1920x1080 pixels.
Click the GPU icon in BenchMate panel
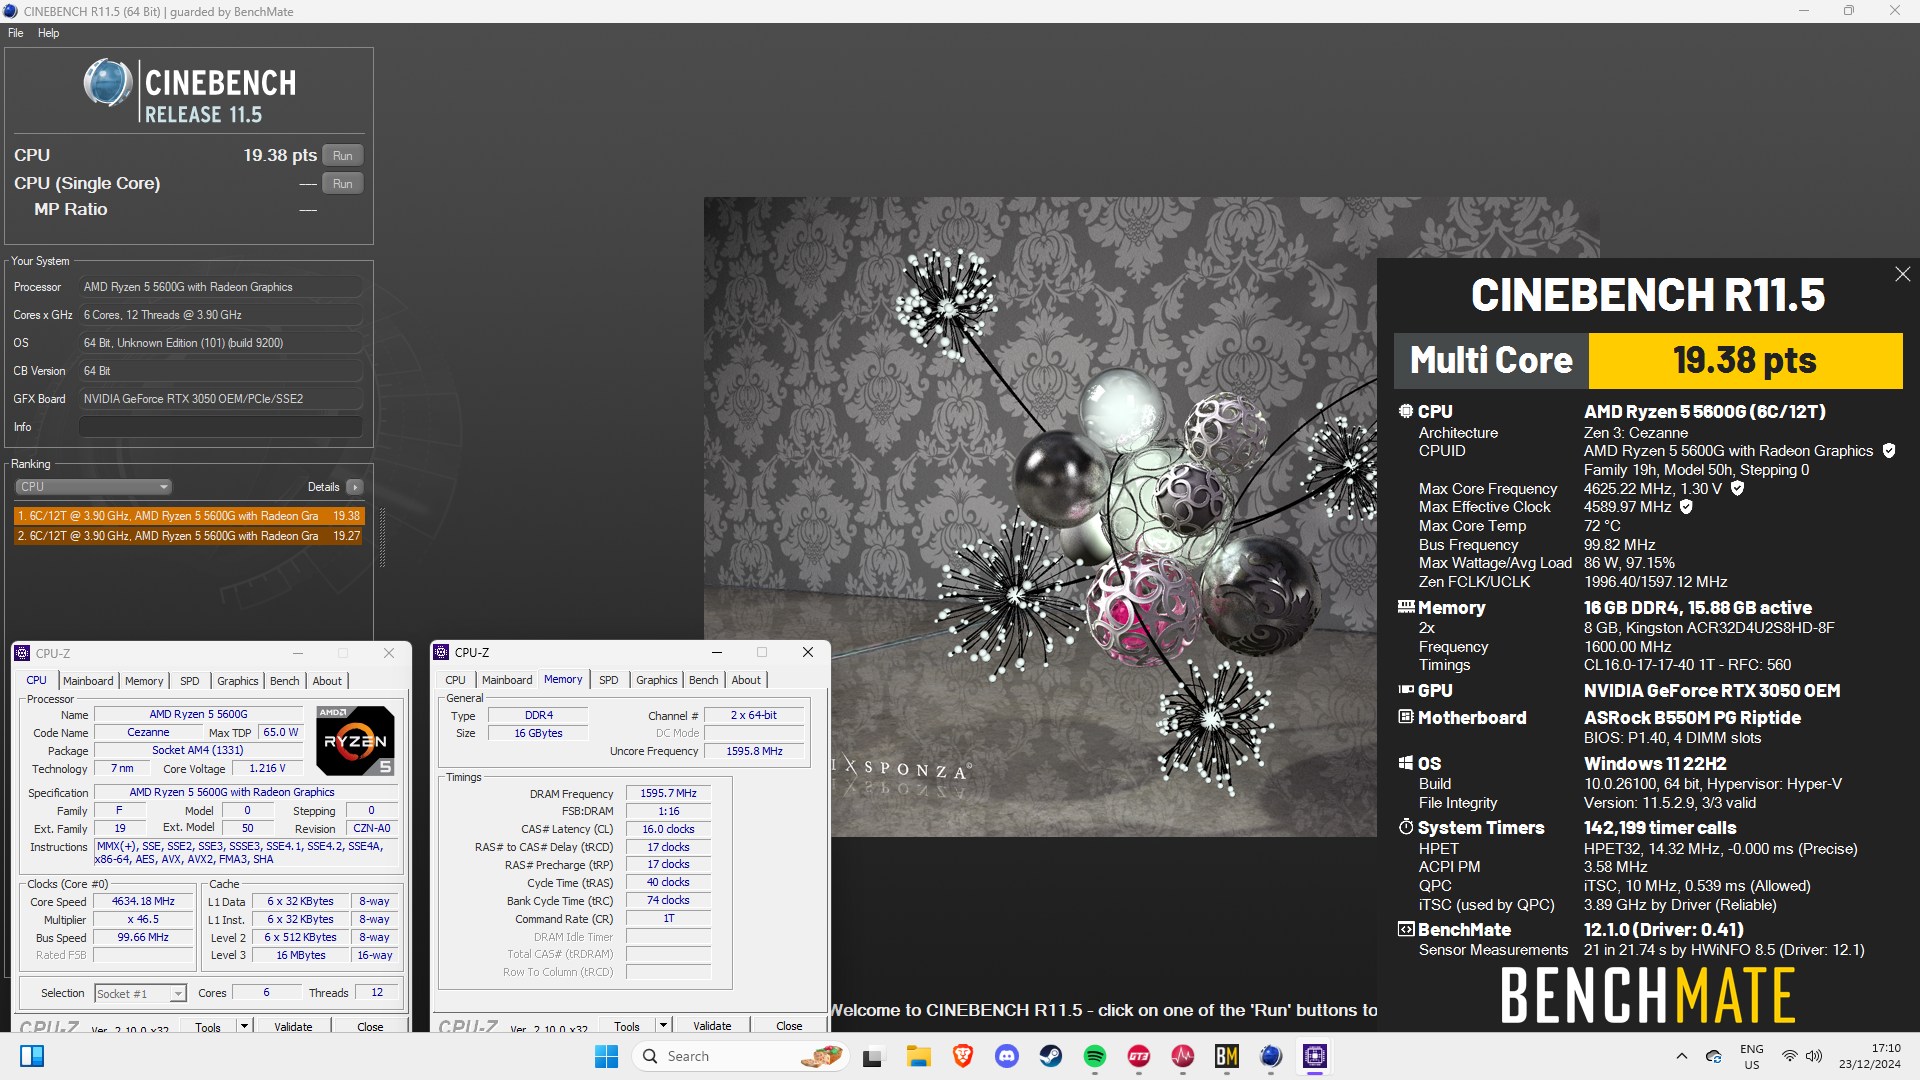(x=1405, y=690)
